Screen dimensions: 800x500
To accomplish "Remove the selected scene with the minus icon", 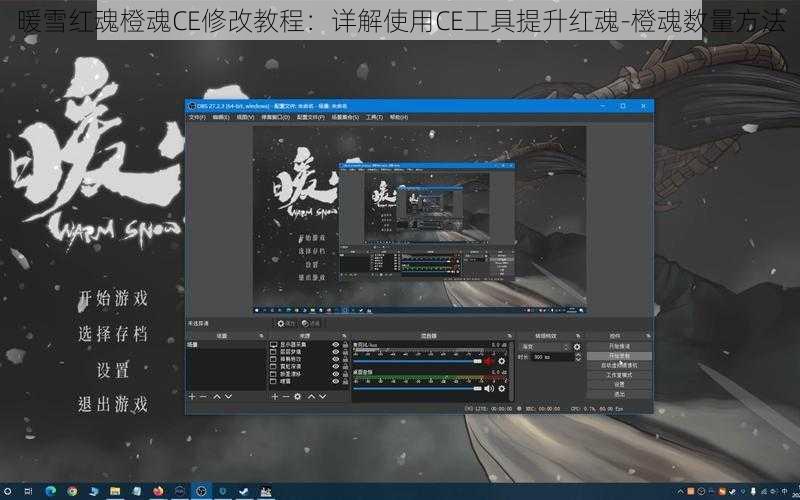I will 204,396.
